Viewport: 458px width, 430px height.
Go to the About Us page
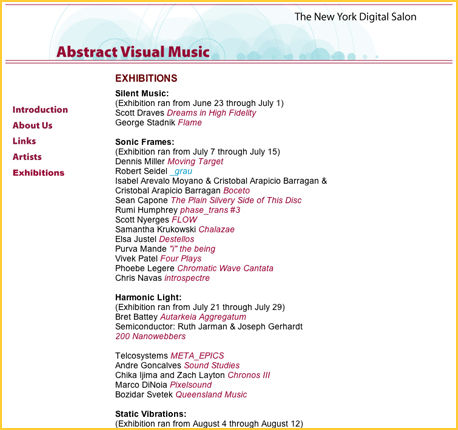point(32,125)
